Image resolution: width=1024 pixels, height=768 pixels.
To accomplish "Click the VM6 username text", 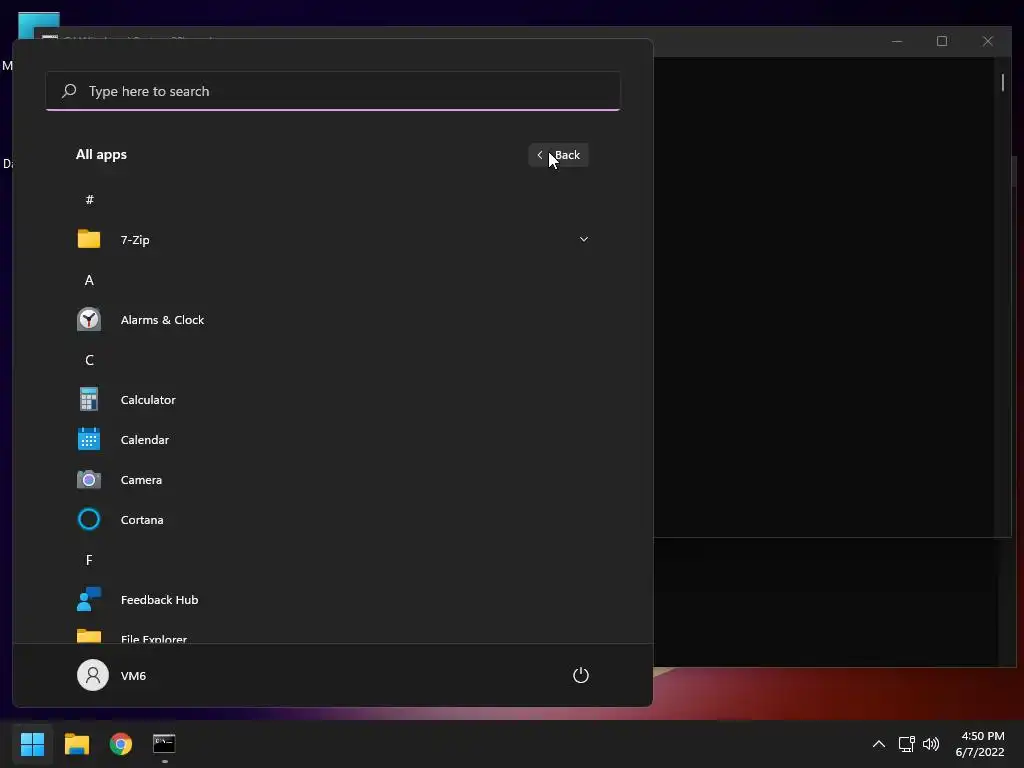I will [x=133, y=675].
